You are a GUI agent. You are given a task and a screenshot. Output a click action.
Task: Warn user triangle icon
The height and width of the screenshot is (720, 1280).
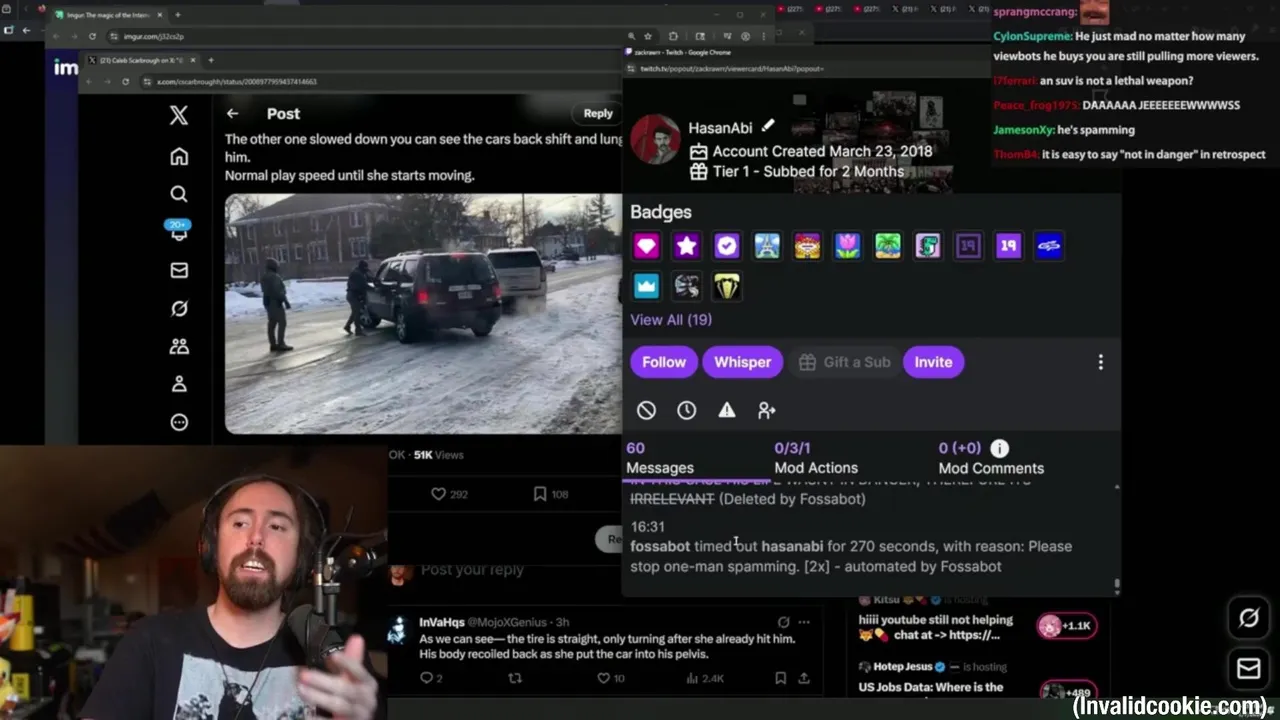(x=727, y=410)
